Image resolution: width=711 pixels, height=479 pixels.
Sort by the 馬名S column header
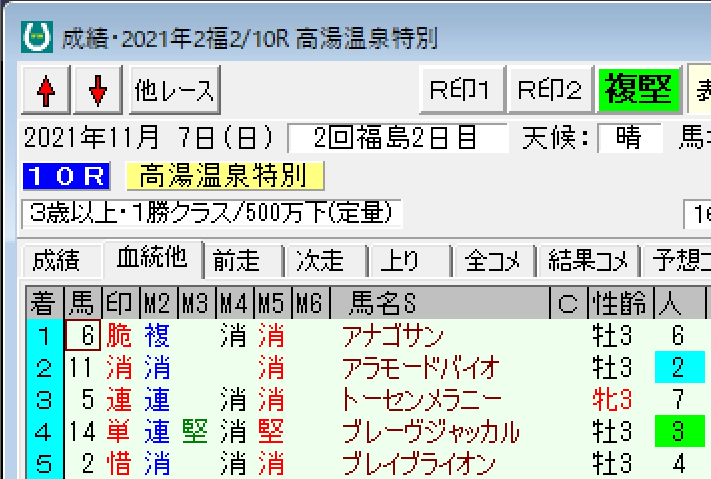440,303
